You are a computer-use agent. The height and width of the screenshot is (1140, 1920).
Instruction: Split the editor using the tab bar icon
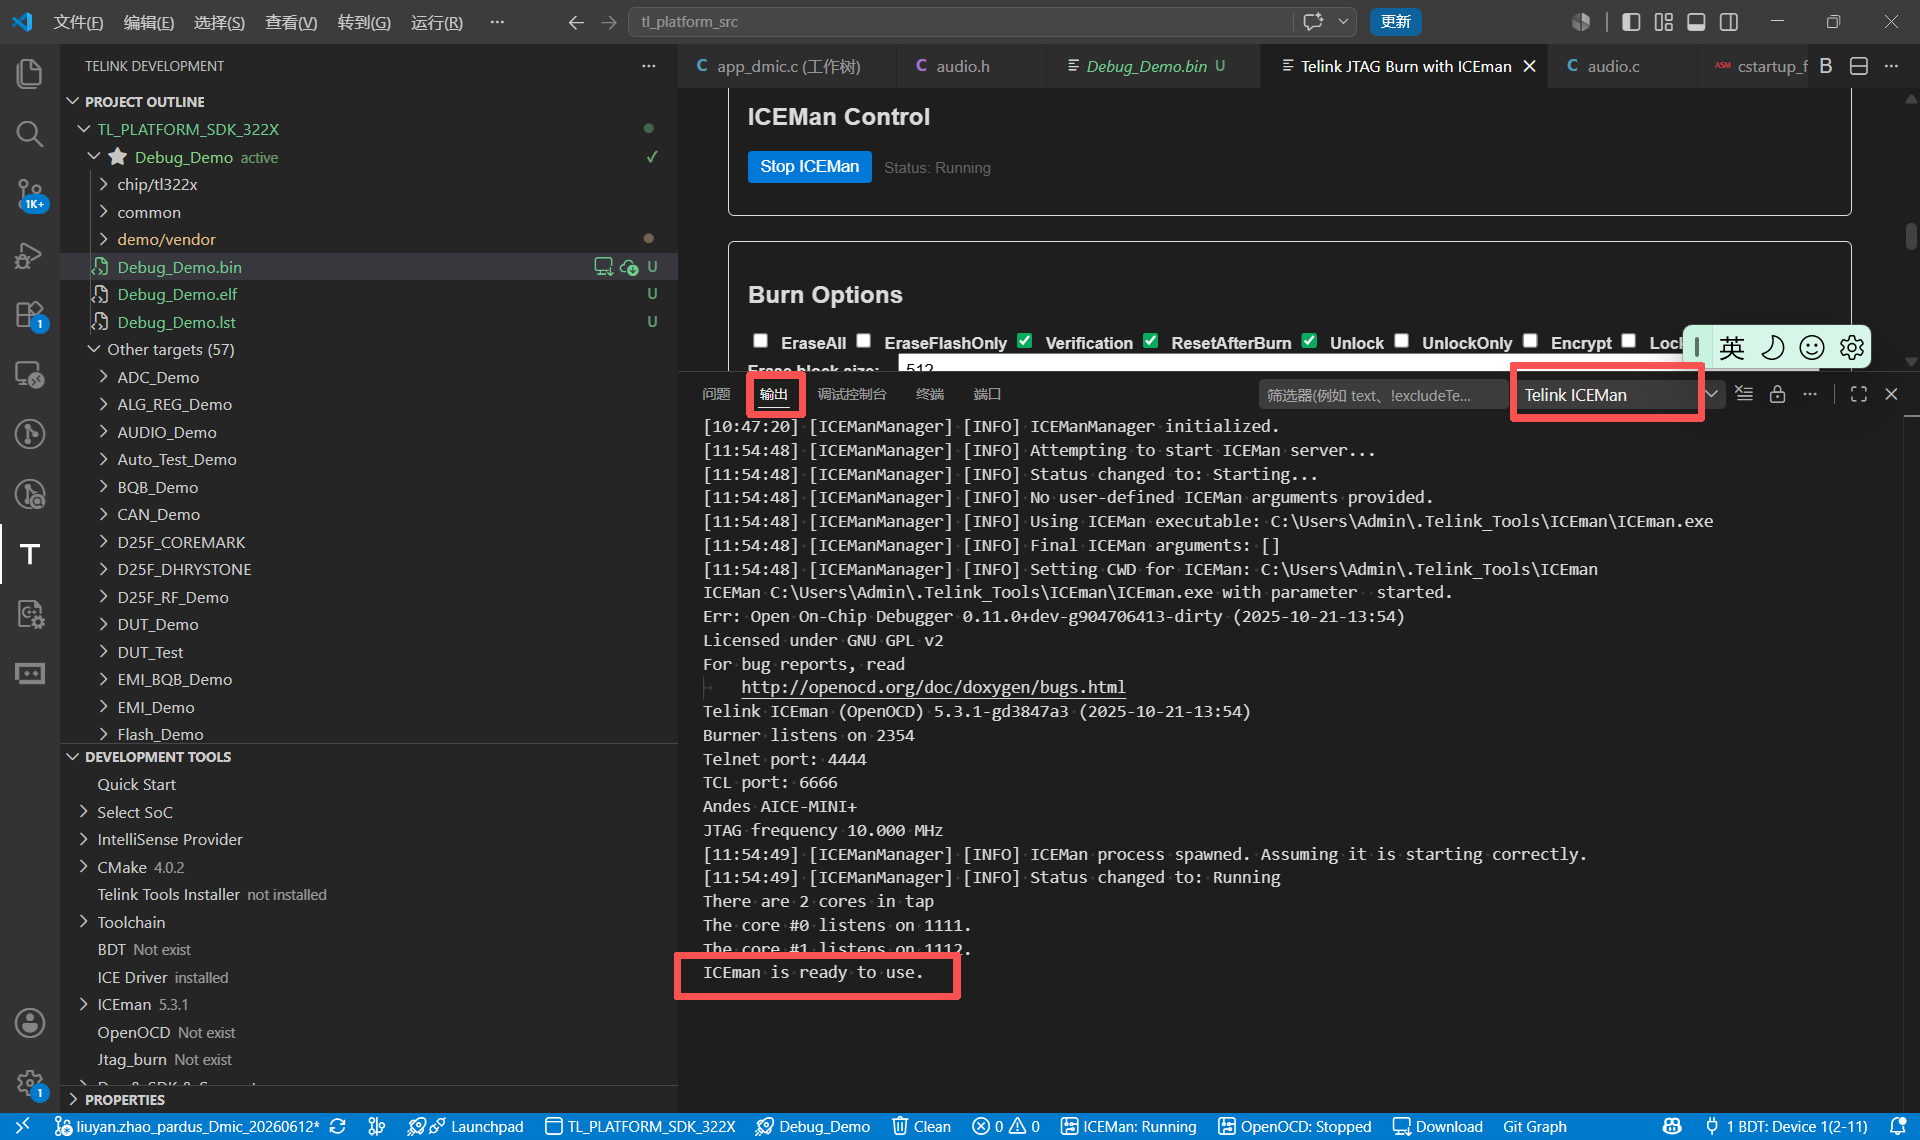[x=1859, y=66]
